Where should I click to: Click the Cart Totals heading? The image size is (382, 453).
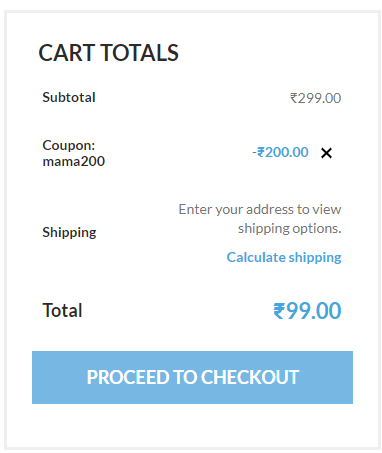(108, 53)
